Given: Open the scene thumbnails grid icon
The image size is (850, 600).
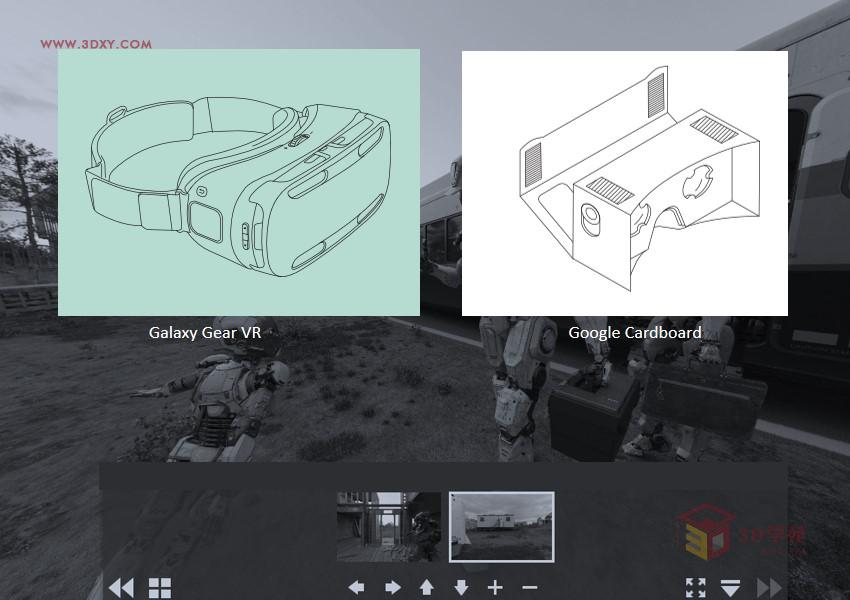Looking at the screenshot, I should [160, 588].
